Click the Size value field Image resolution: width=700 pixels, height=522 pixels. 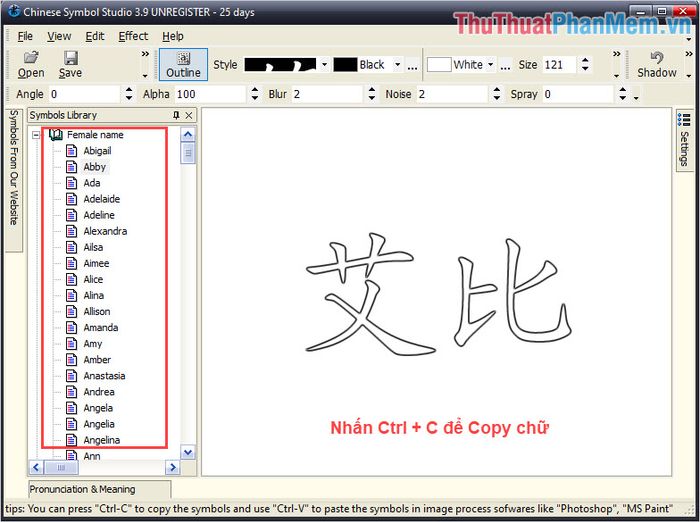tap(561, 65)
